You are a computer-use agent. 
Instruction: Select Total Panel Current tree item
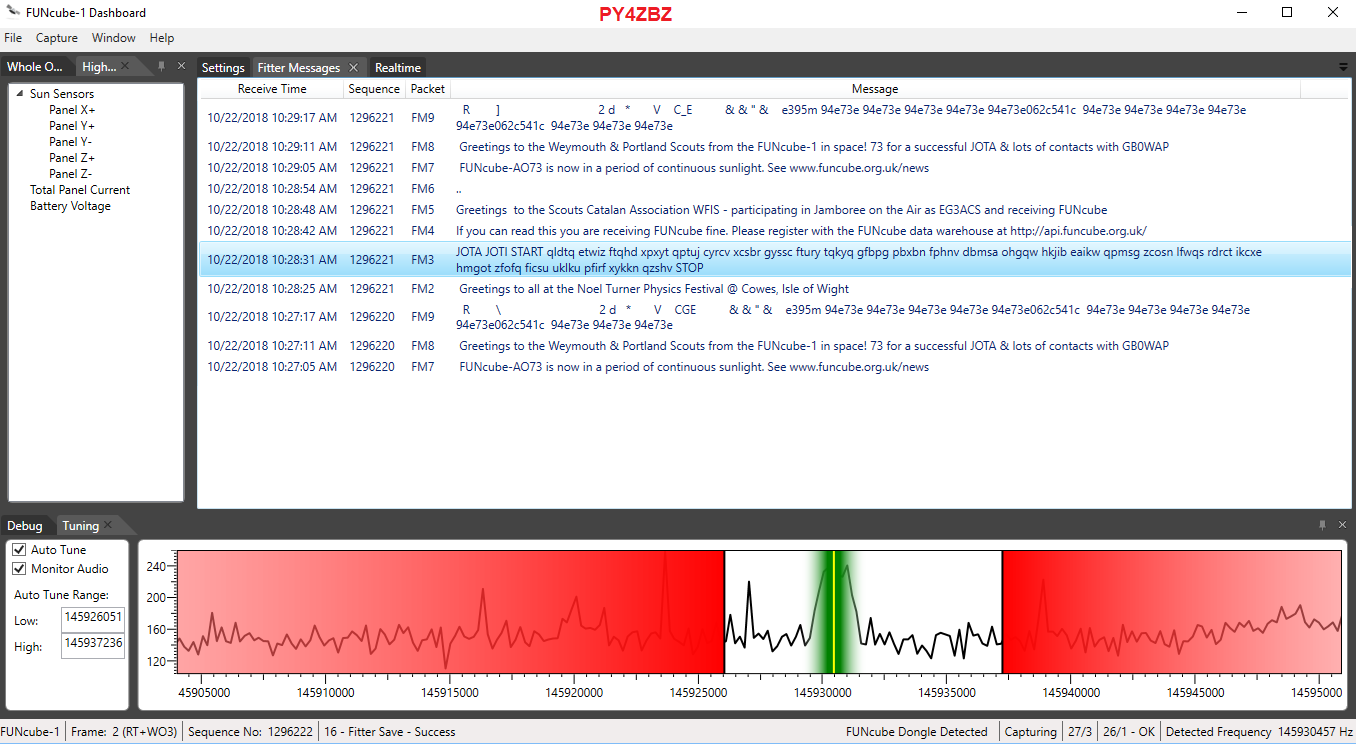point(80,190)
